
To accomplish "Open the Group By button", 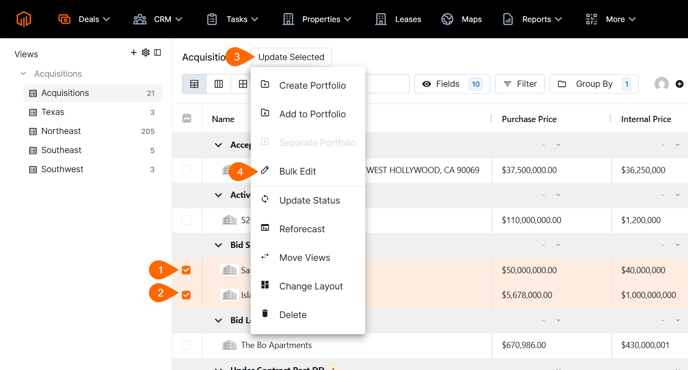I will [594, 84].
